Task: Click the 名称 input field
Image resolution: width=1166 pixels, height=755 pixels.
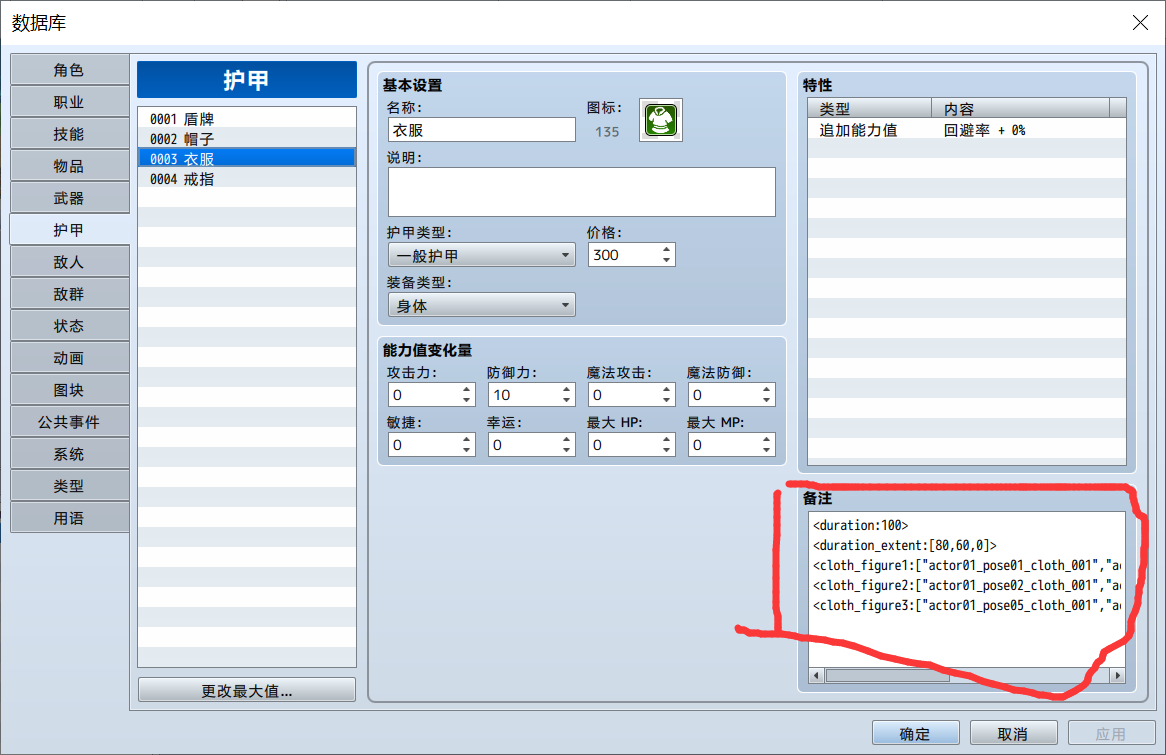Action: 481,130
